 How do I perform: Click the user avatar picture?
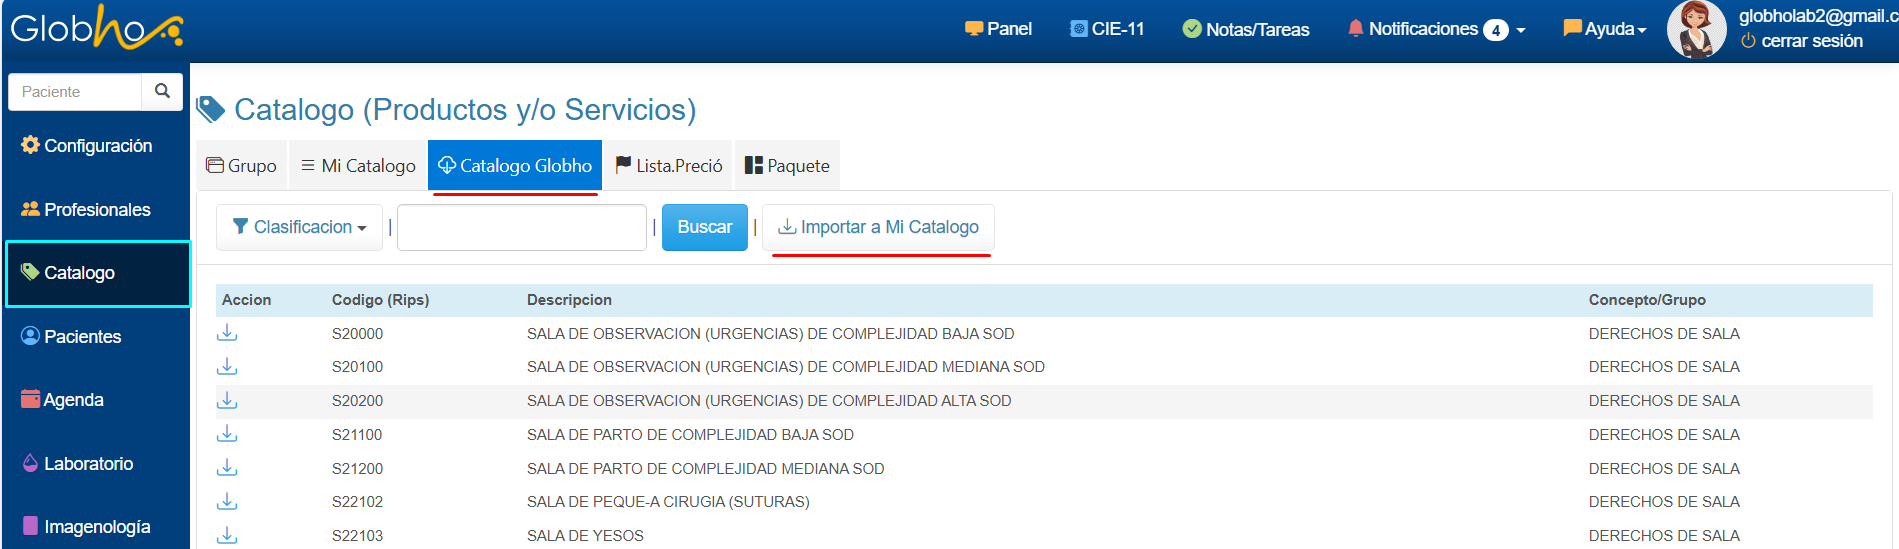click(1696, 30)
